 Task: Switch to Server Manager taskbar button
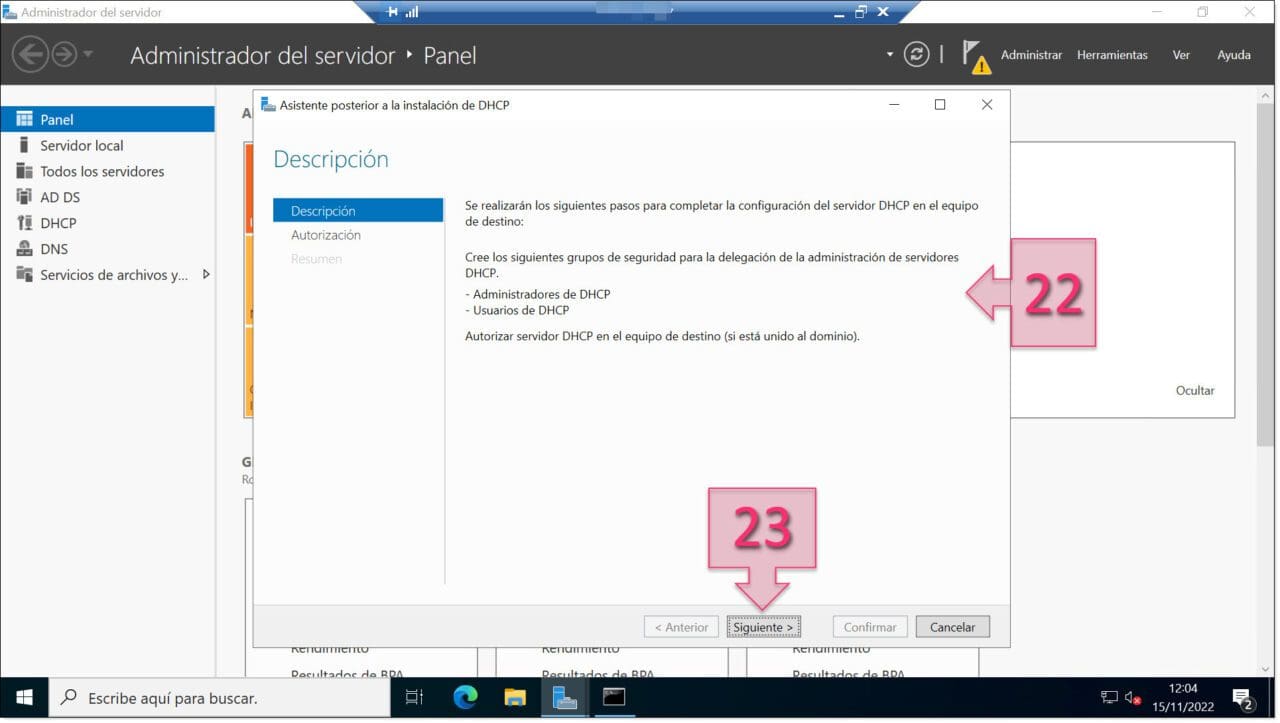pos(565,697)
